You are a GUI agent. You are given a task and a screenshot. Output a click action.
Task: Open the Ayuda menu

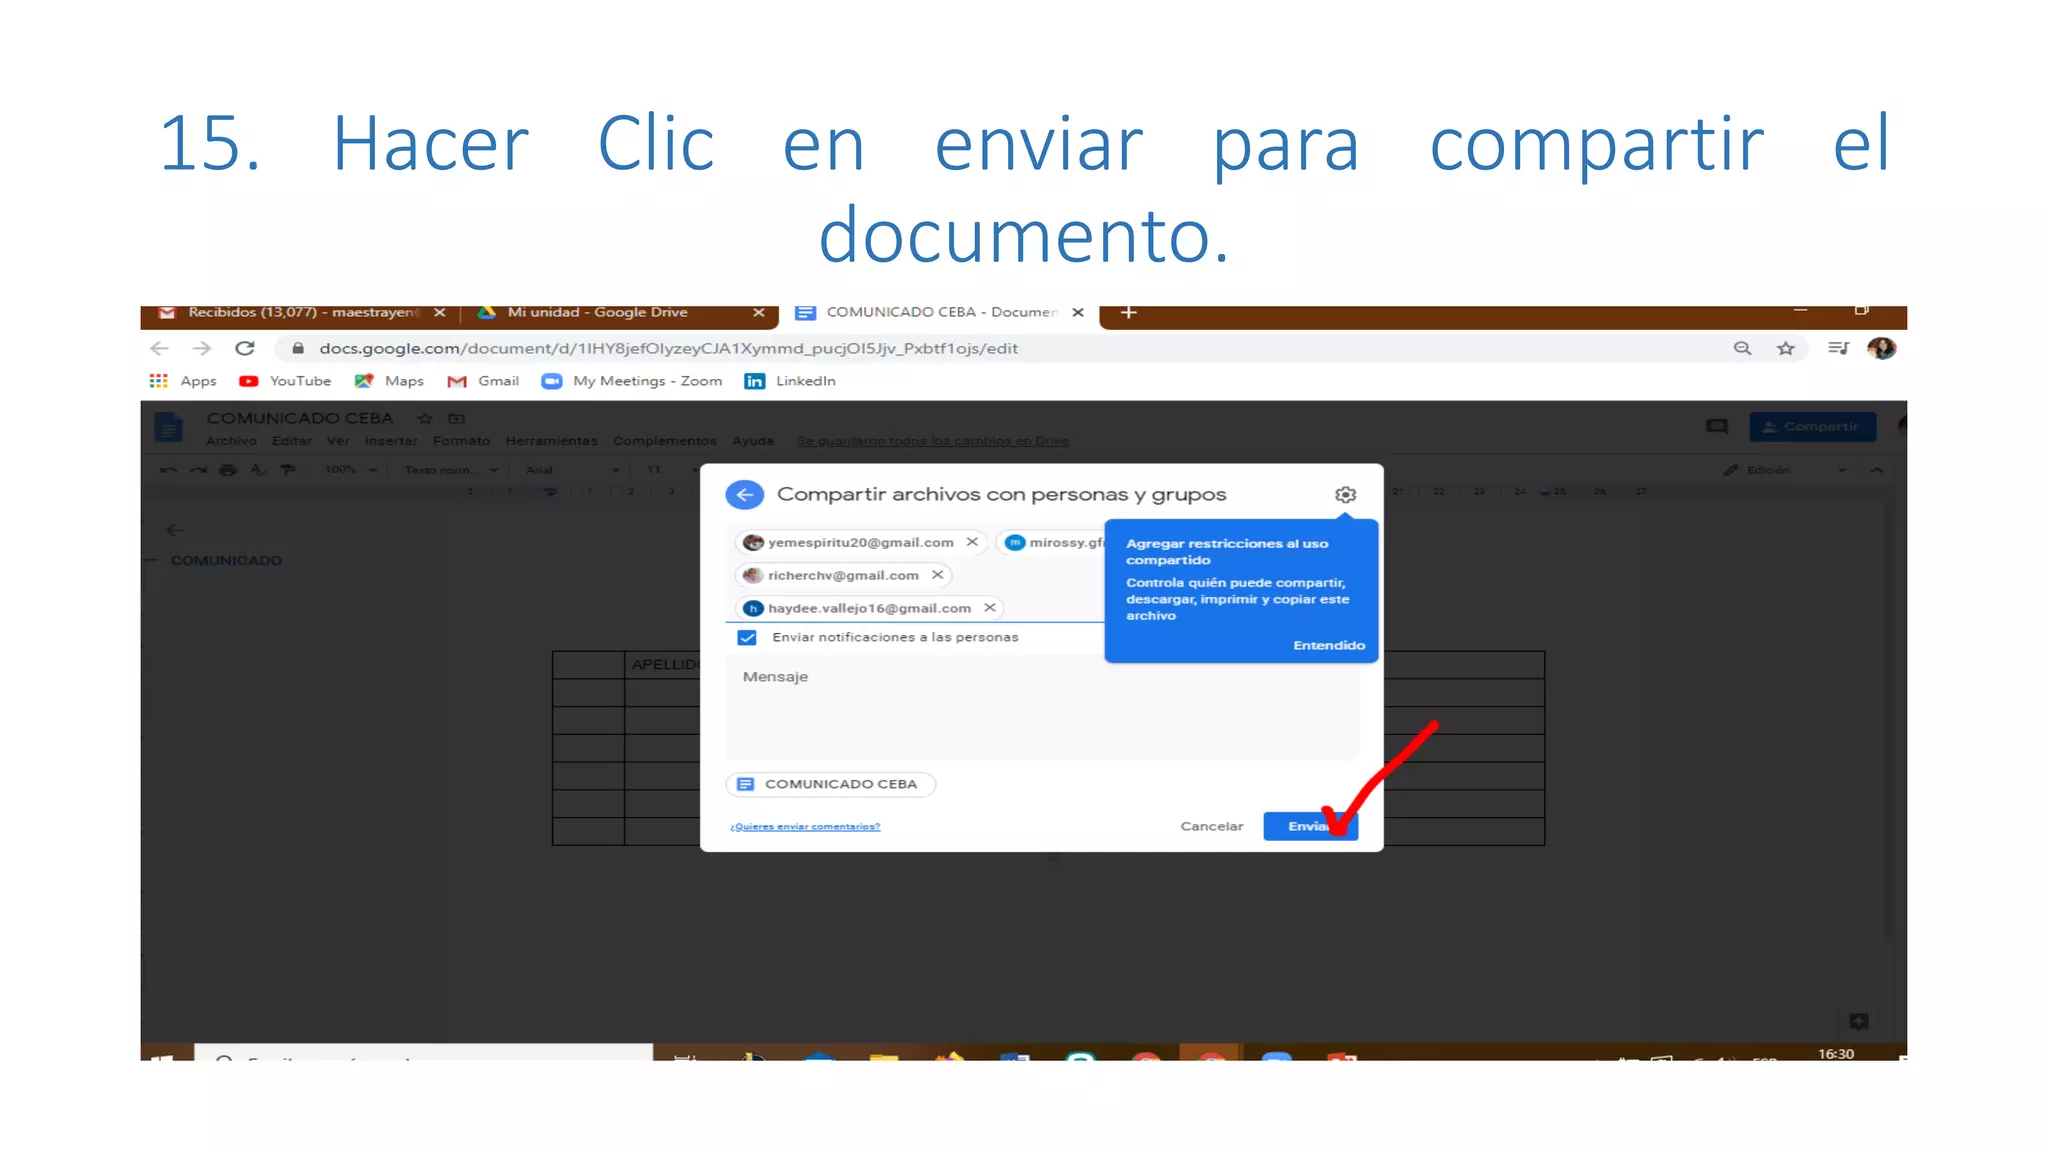[753, 441]
